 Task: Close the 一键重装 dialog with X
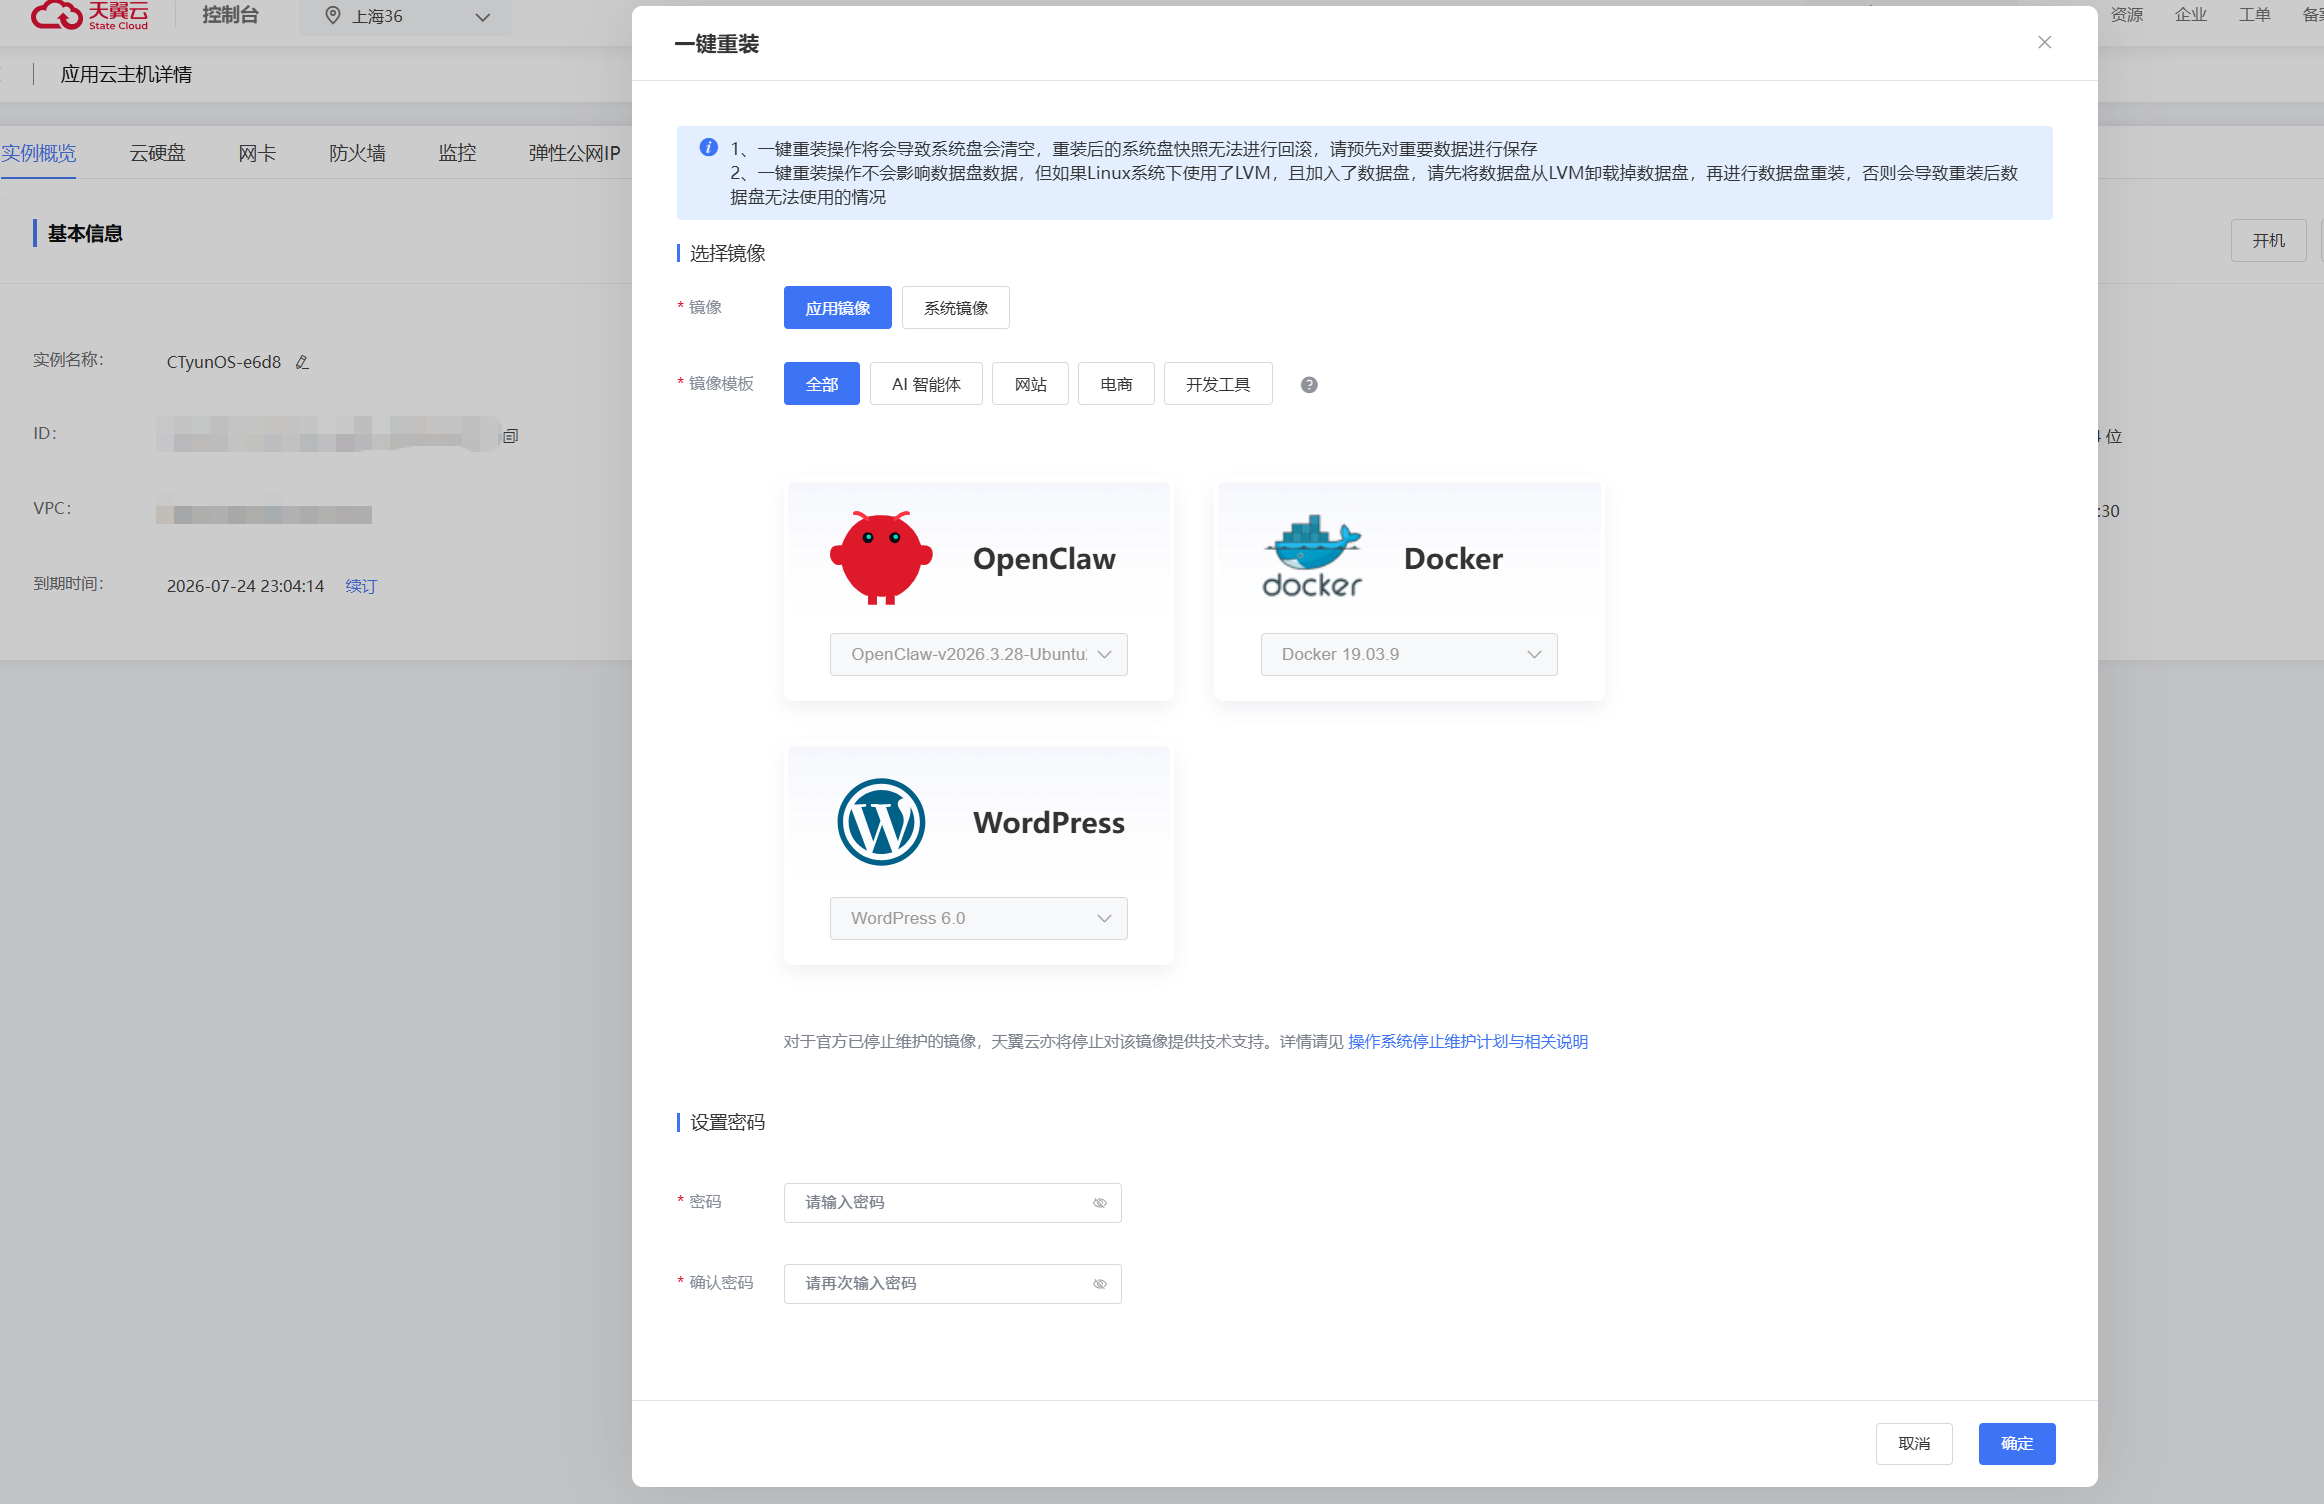pos(2044,42)
